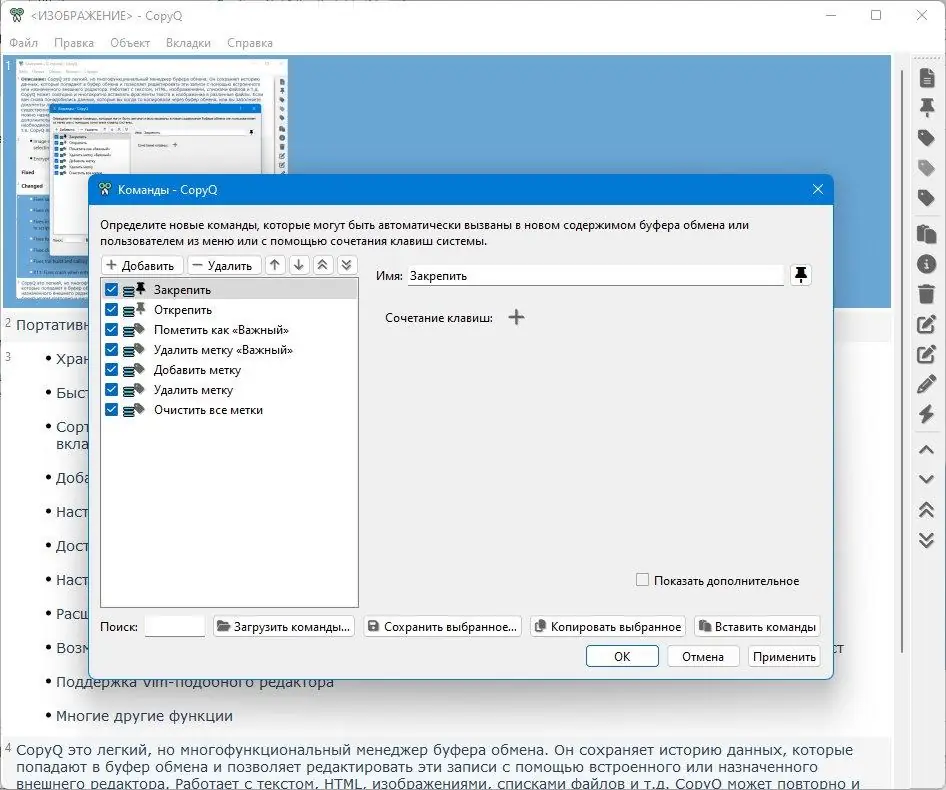This screenshot has height=790, width=946.
Task: Click the double up chevron in the sidebar
Action: pos(927,510)
